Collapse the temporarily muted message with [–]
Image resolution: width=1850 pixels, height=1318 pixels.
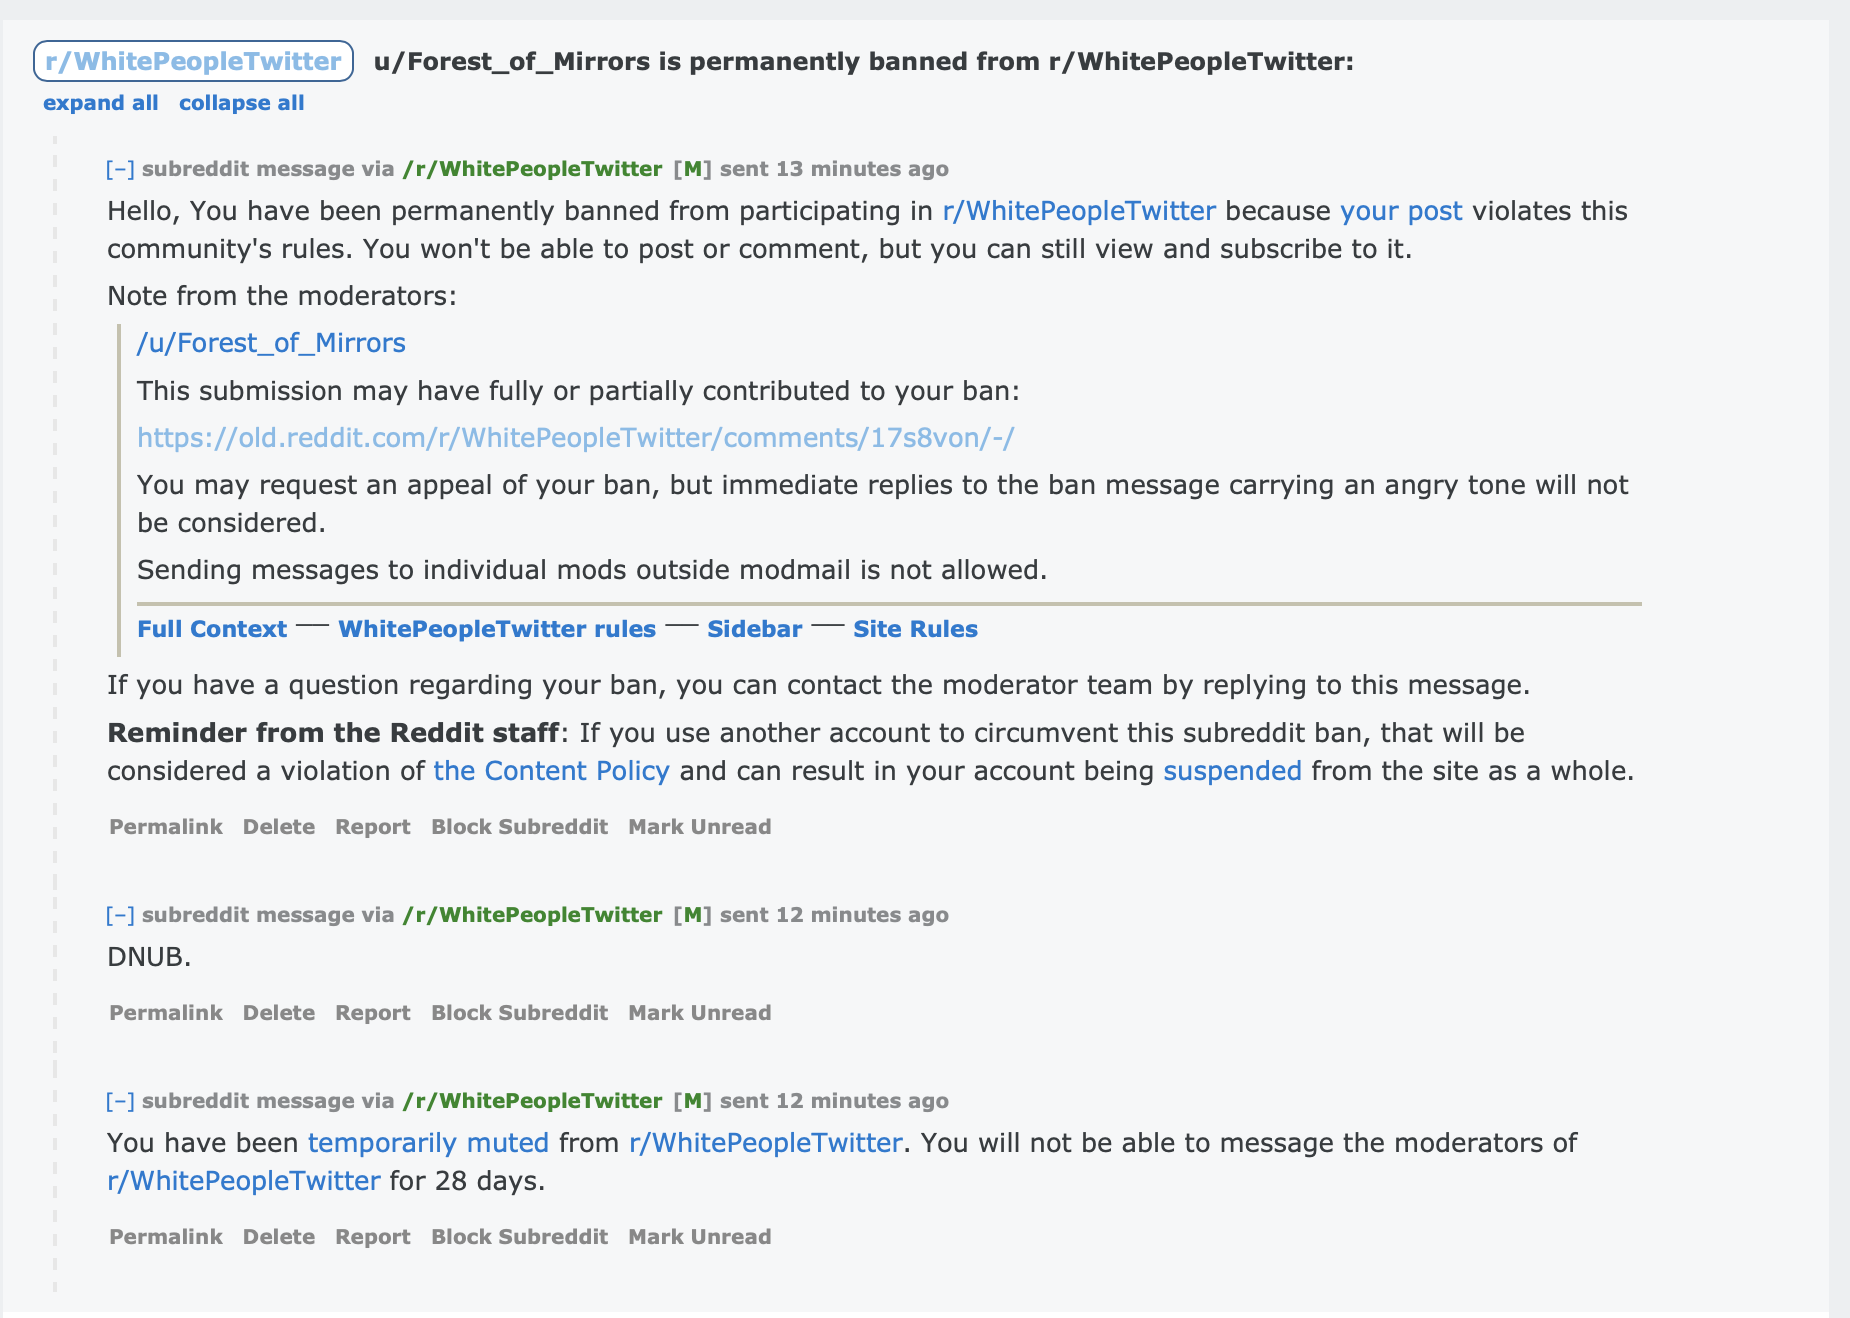coord(120,1101)
